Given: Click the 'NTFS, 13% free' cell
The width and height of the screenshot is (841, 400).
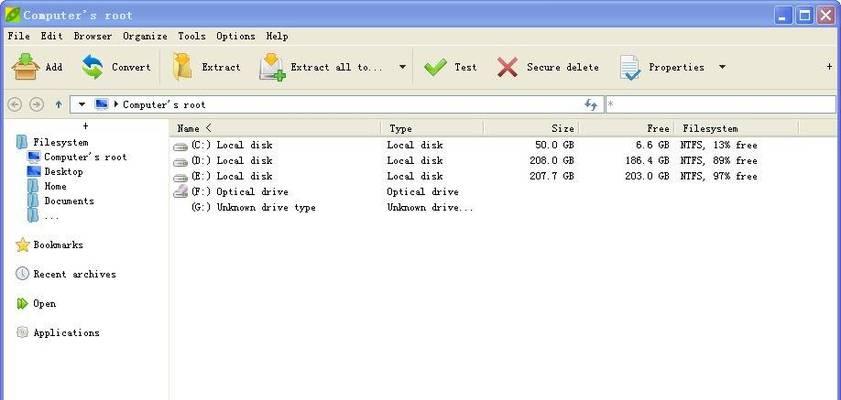Looking at the screenshot, I should point(719,145).
